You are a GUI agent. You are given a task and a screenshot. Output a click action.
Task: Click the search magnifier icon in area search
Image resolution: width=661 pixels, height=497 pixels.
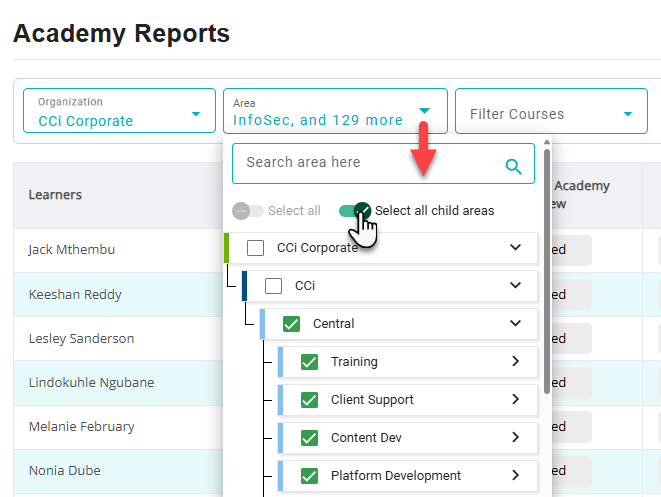pyautogui.click(x=514, y=166)
